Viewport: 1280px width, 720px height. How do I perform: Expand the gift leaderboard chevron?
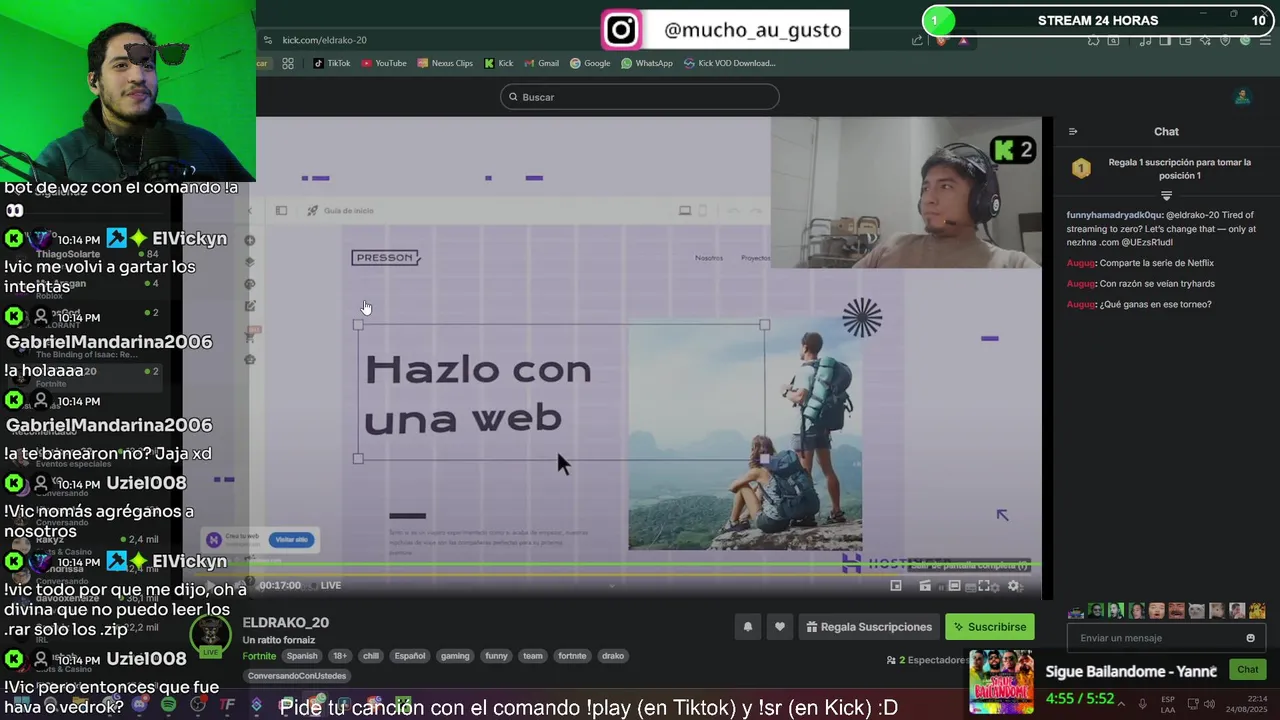[1166, 195]
